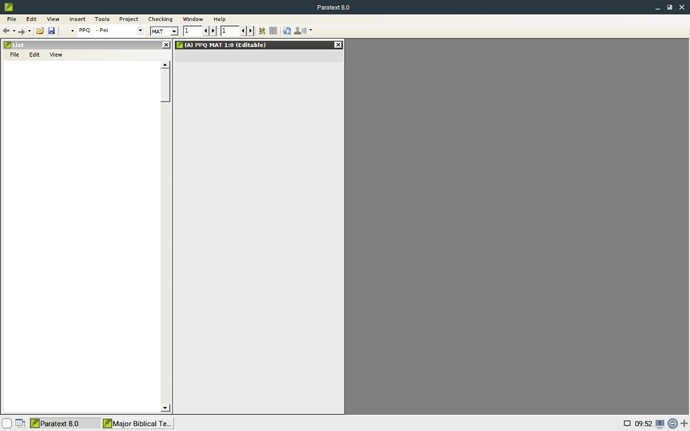Open View menu in List panel
Screen dimensions: 690x431
pyautogui.click(x=56, y=55)
